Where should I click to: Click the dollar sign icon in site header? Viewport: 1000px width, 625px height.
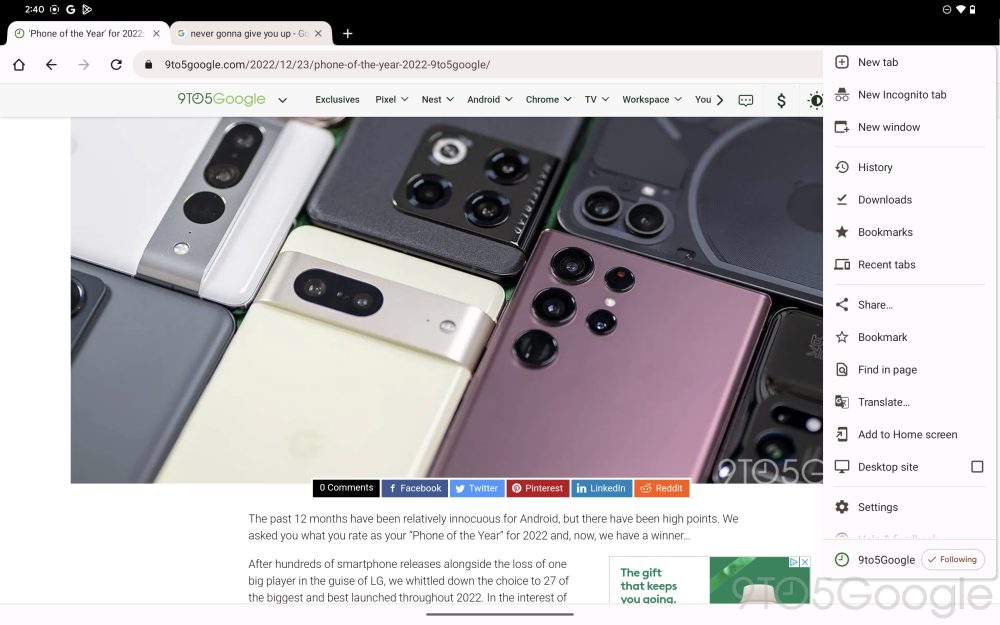point(781,100)
